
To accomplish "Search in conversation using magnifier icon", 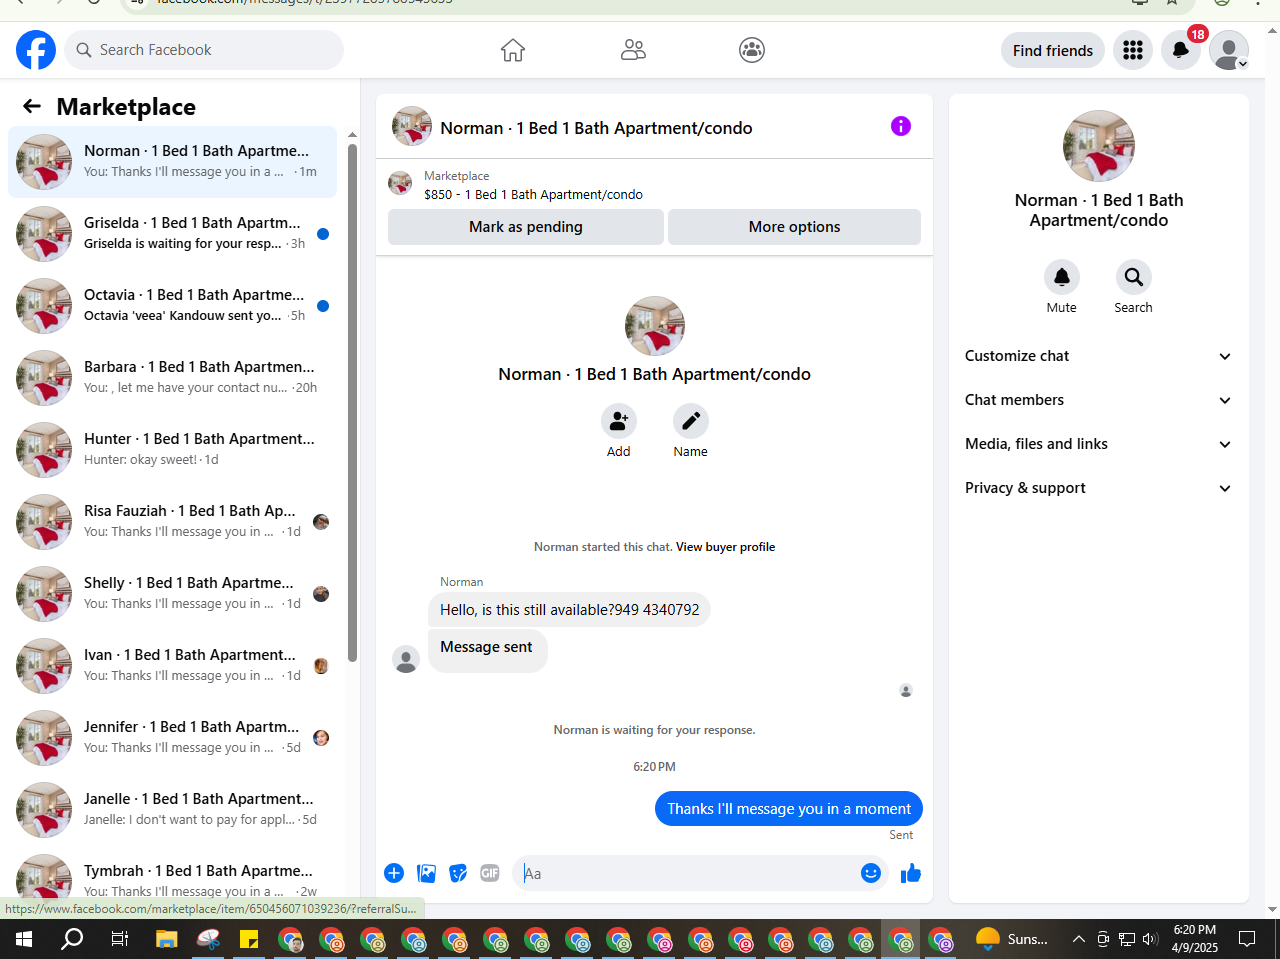I will 1134,277.
